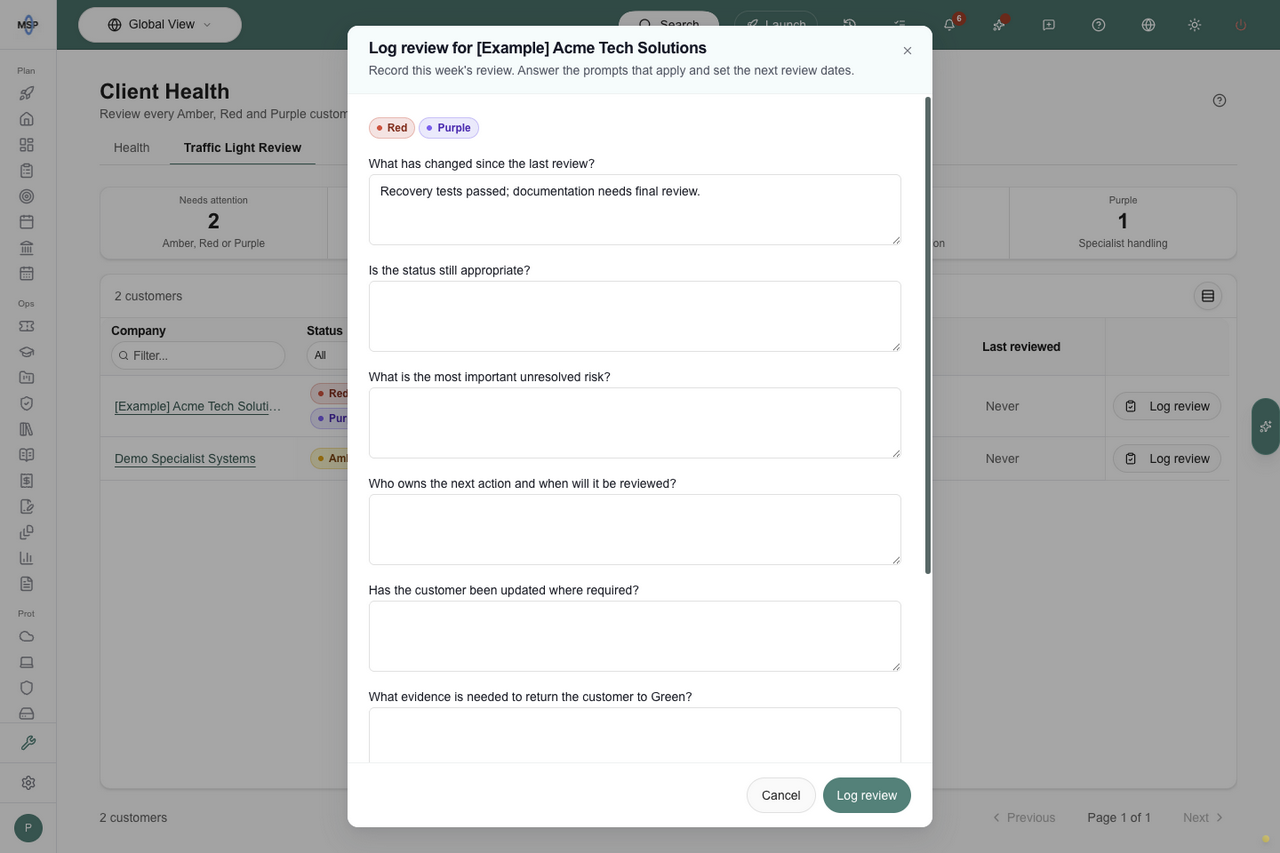Open the history clock icon in header
Image resolution: width=1280 pixels, height=853 pixels.
(x=850, y=24)
